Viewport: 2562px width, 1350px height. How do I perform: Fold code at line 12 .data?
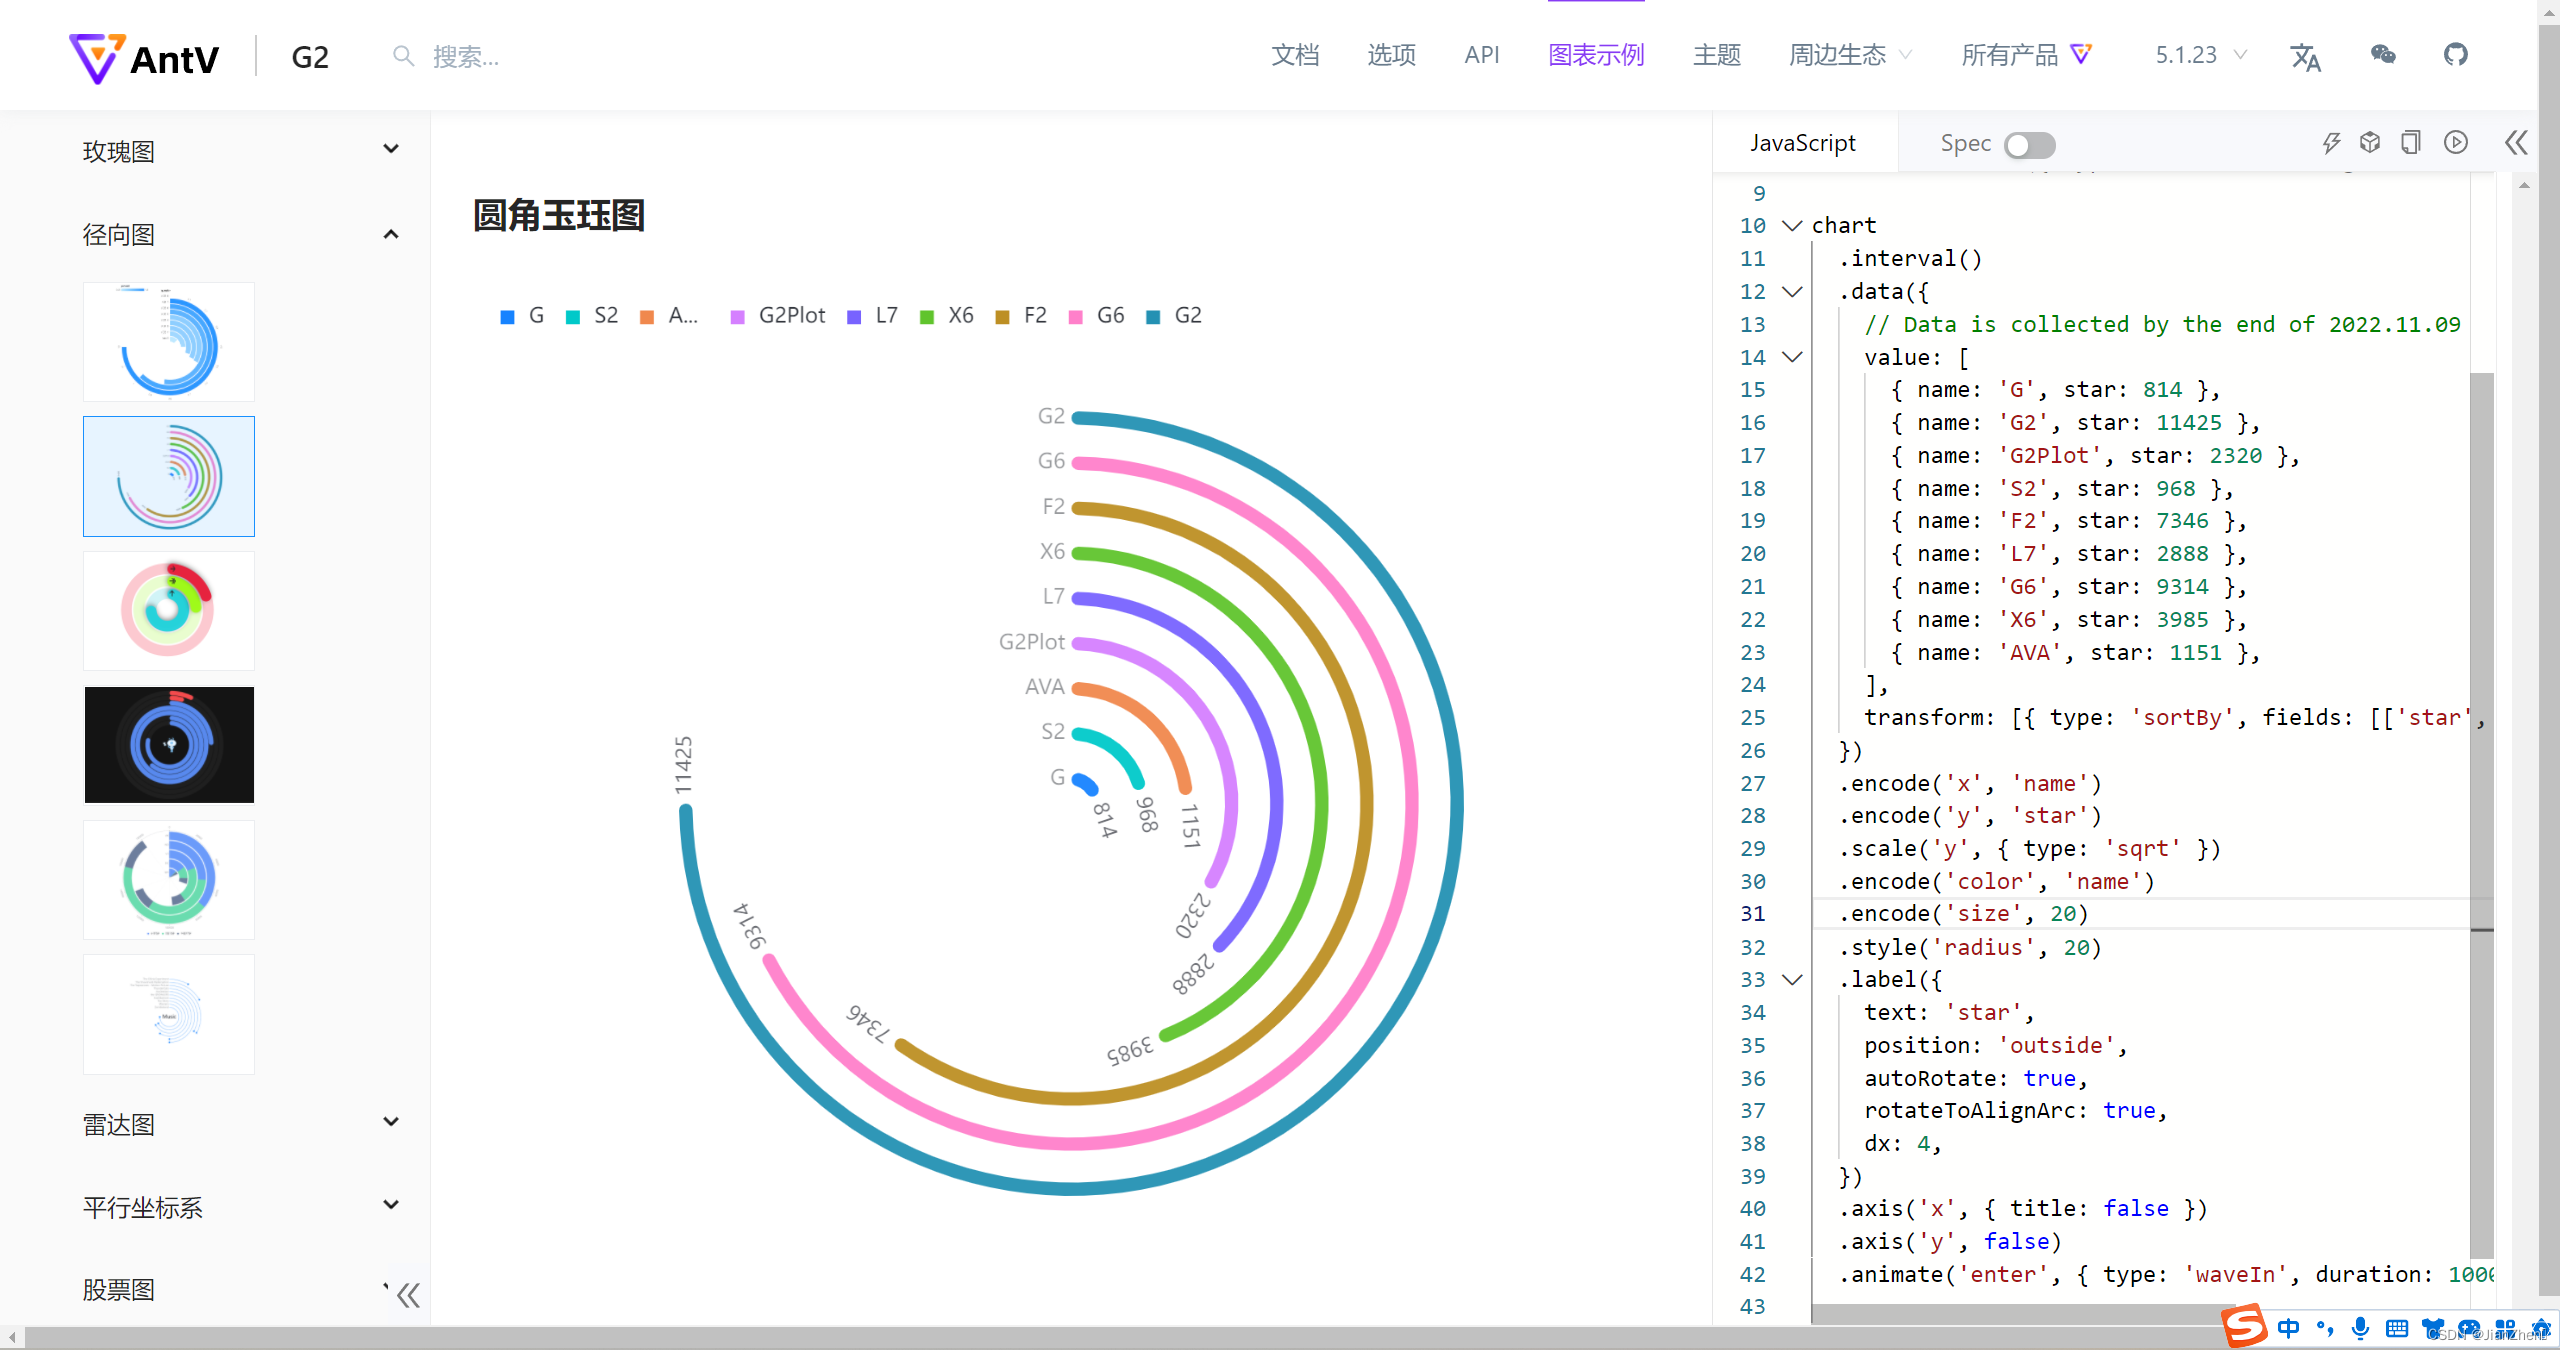tap(1793, 292)
